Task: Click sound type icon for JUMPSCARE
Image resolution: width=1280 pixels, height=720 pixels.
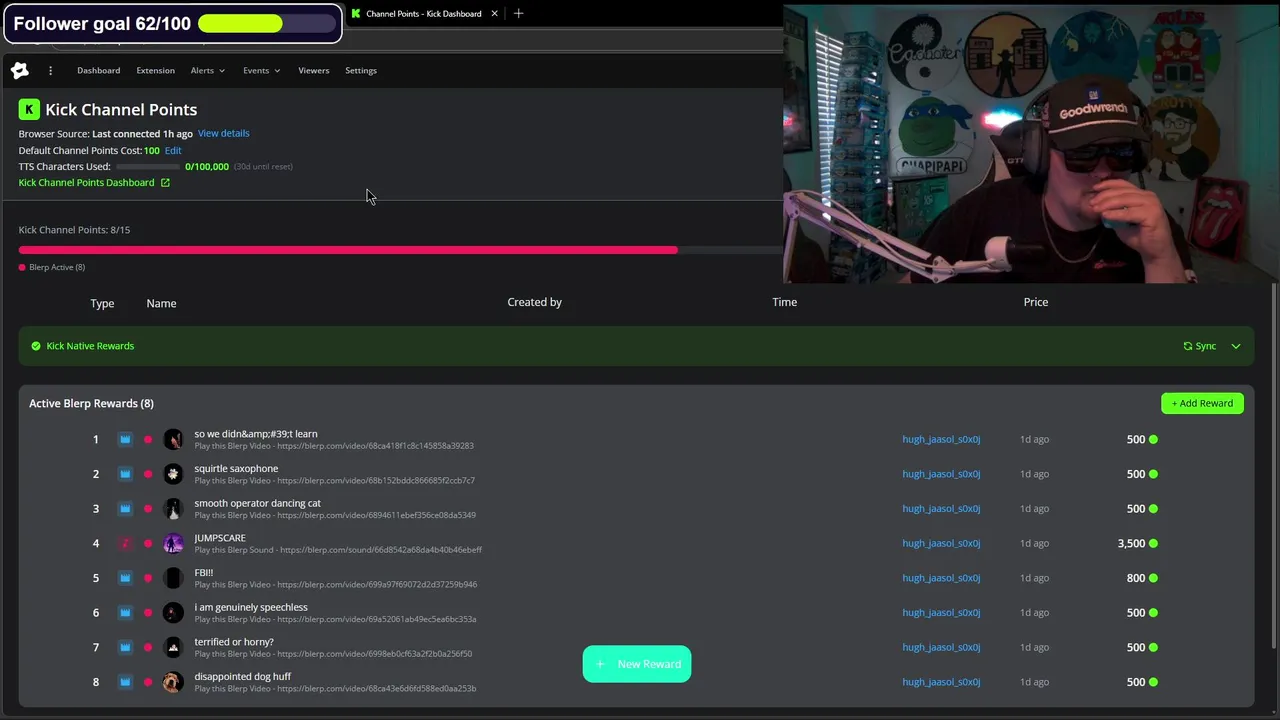Action: coord(125,543)
